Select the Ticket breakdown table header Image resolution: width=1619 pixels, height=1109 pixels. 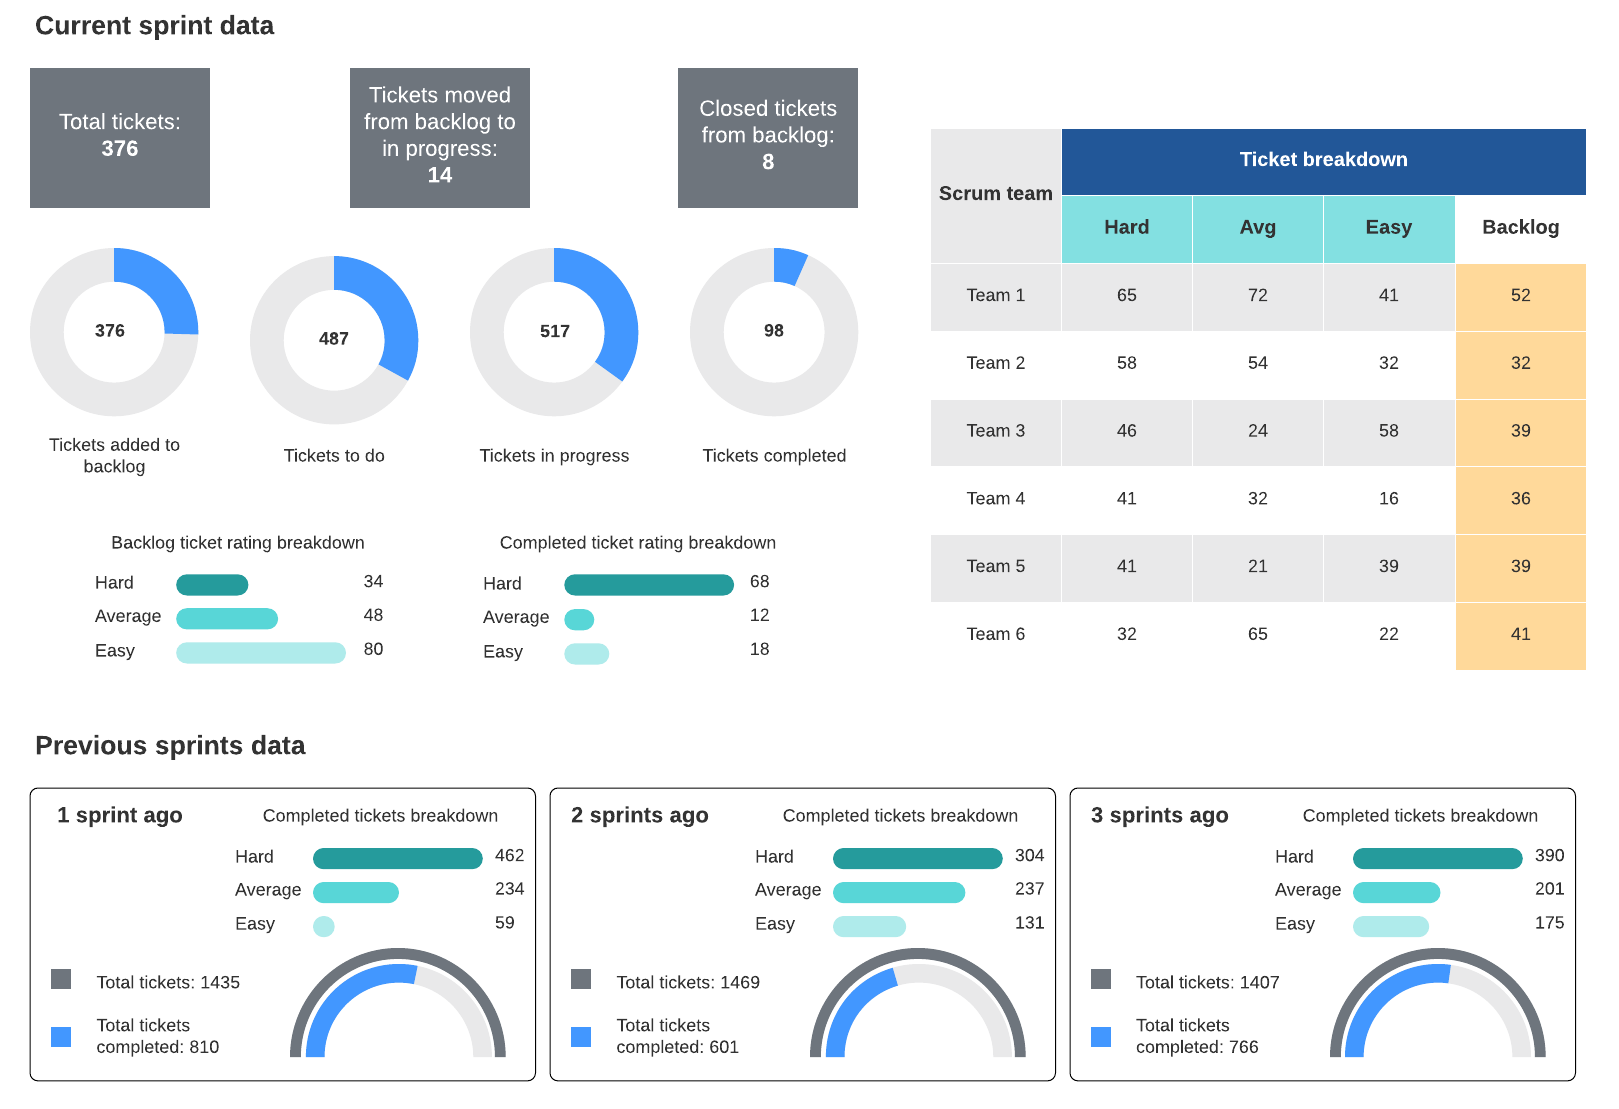[x=1323, y=161]
